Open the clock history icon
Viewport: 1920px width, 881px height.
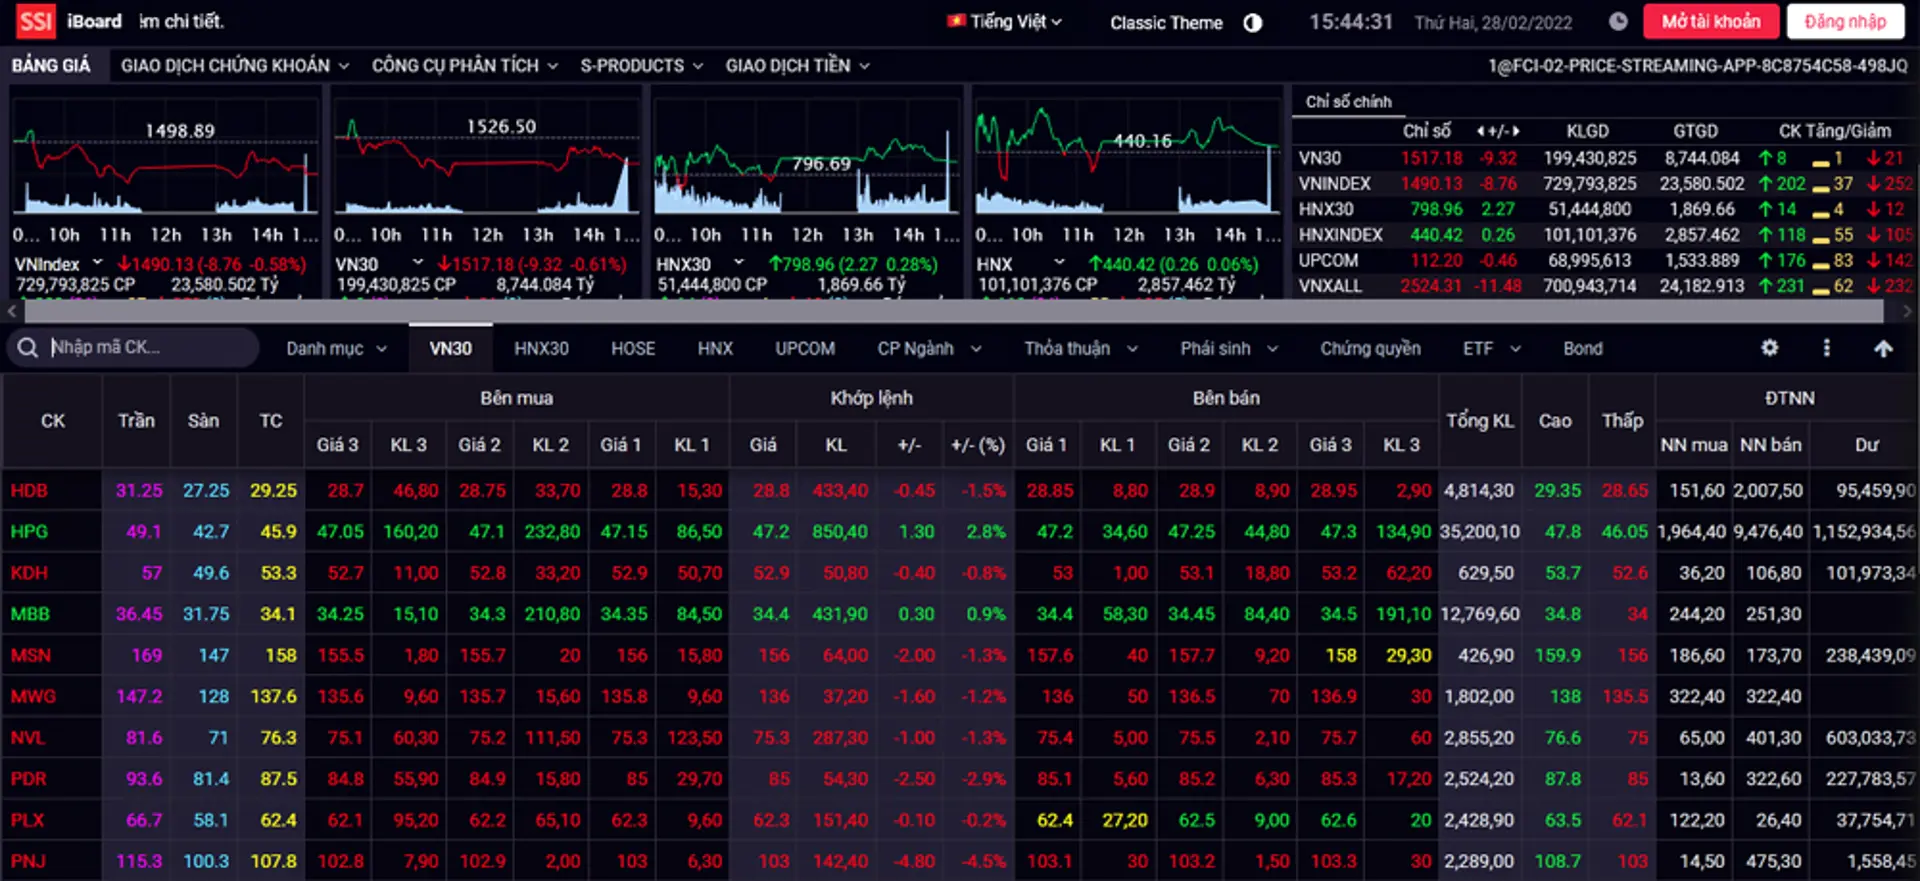point(1618,22)
